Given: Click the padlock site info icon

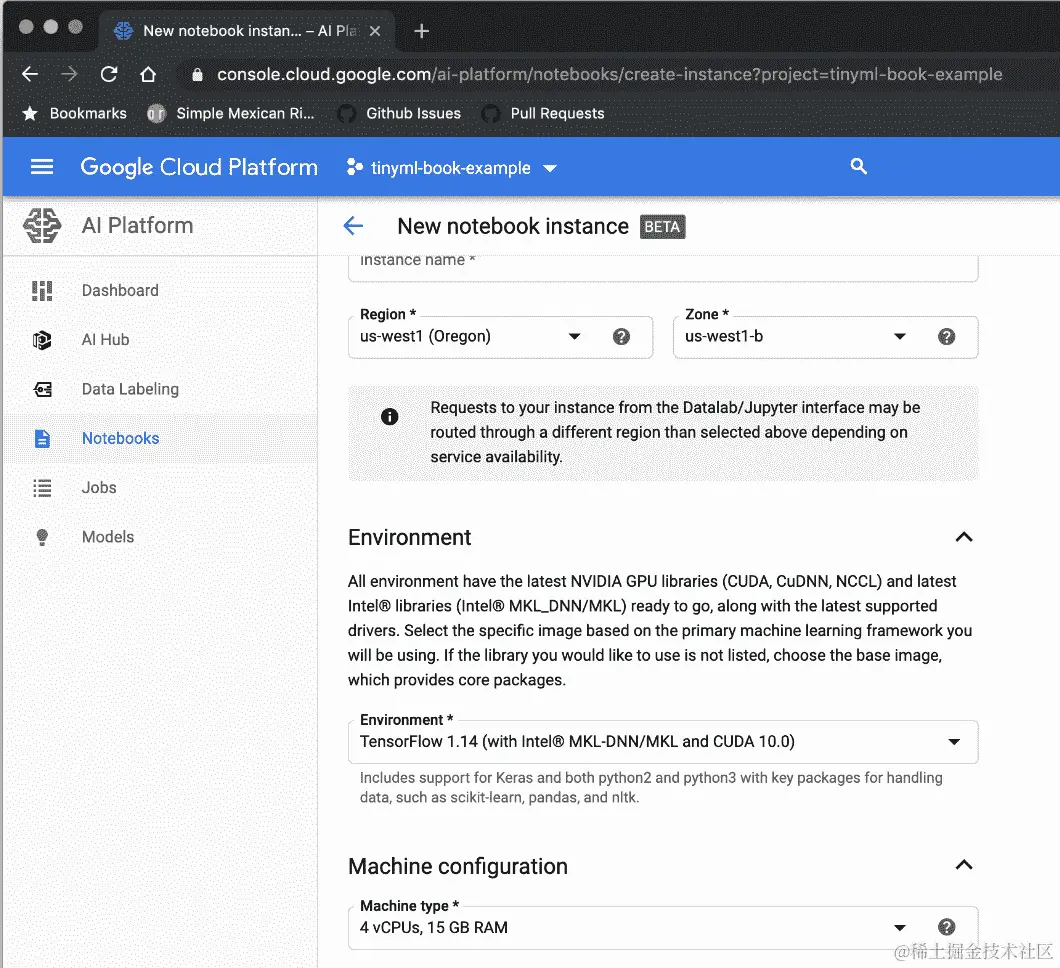Looking at the screenshot, I should coord(197,74).
